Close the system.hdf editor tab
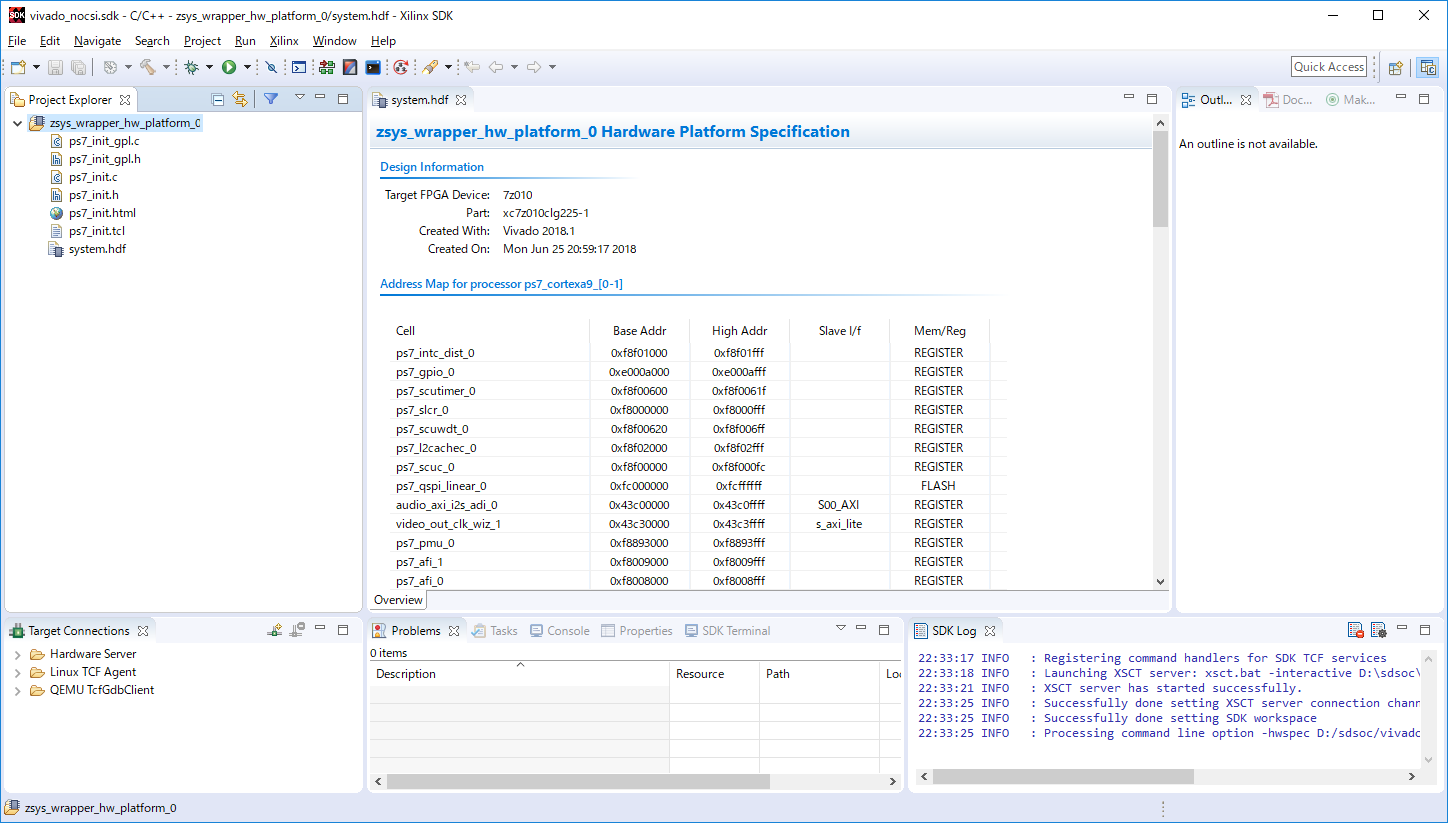This screenshot has height=823, width=1448. [461, 100]
